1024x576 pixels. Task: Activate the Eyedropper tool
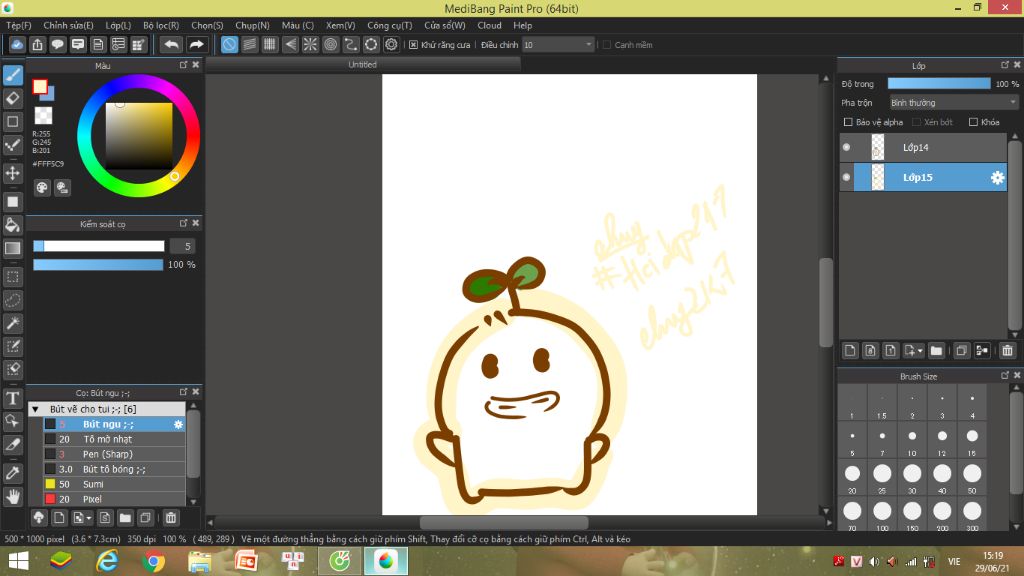click(x=12, y=473)
